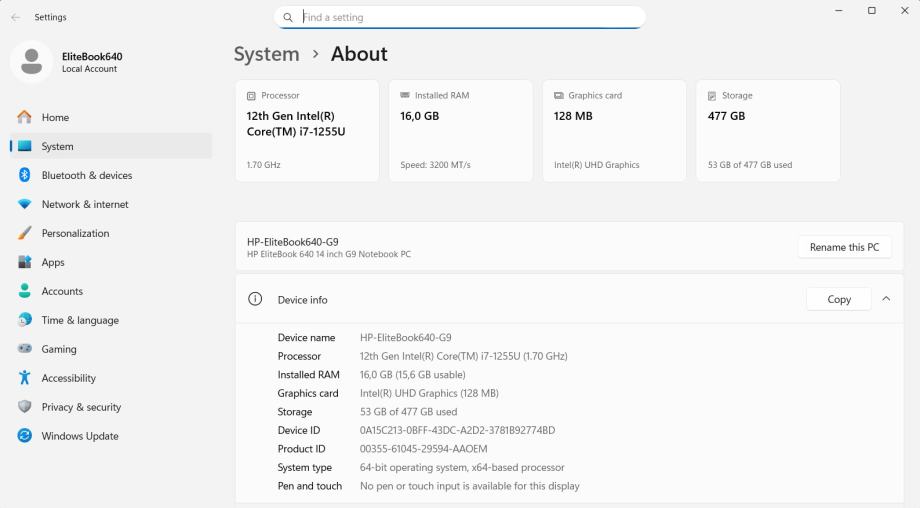Go back using the back arrow
Image resolution: width=920 pixels, height=508 pixels.
15,17
